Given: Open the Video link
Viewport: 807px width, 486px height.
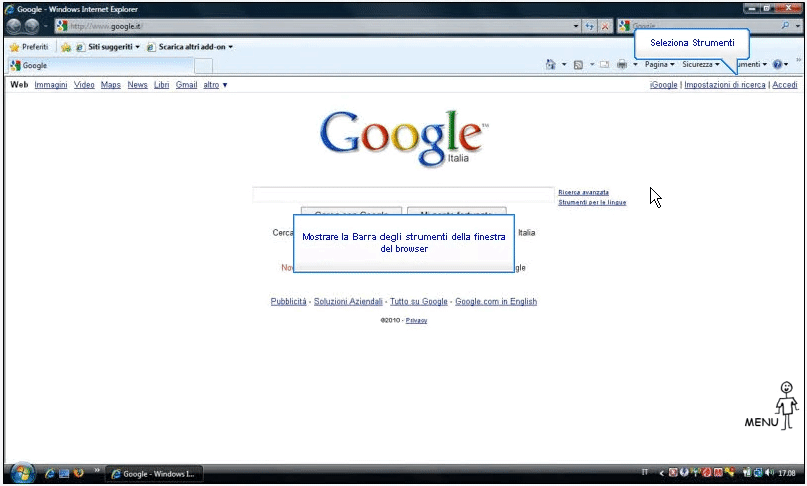Looking at the screenshot, I should [84, 84].
